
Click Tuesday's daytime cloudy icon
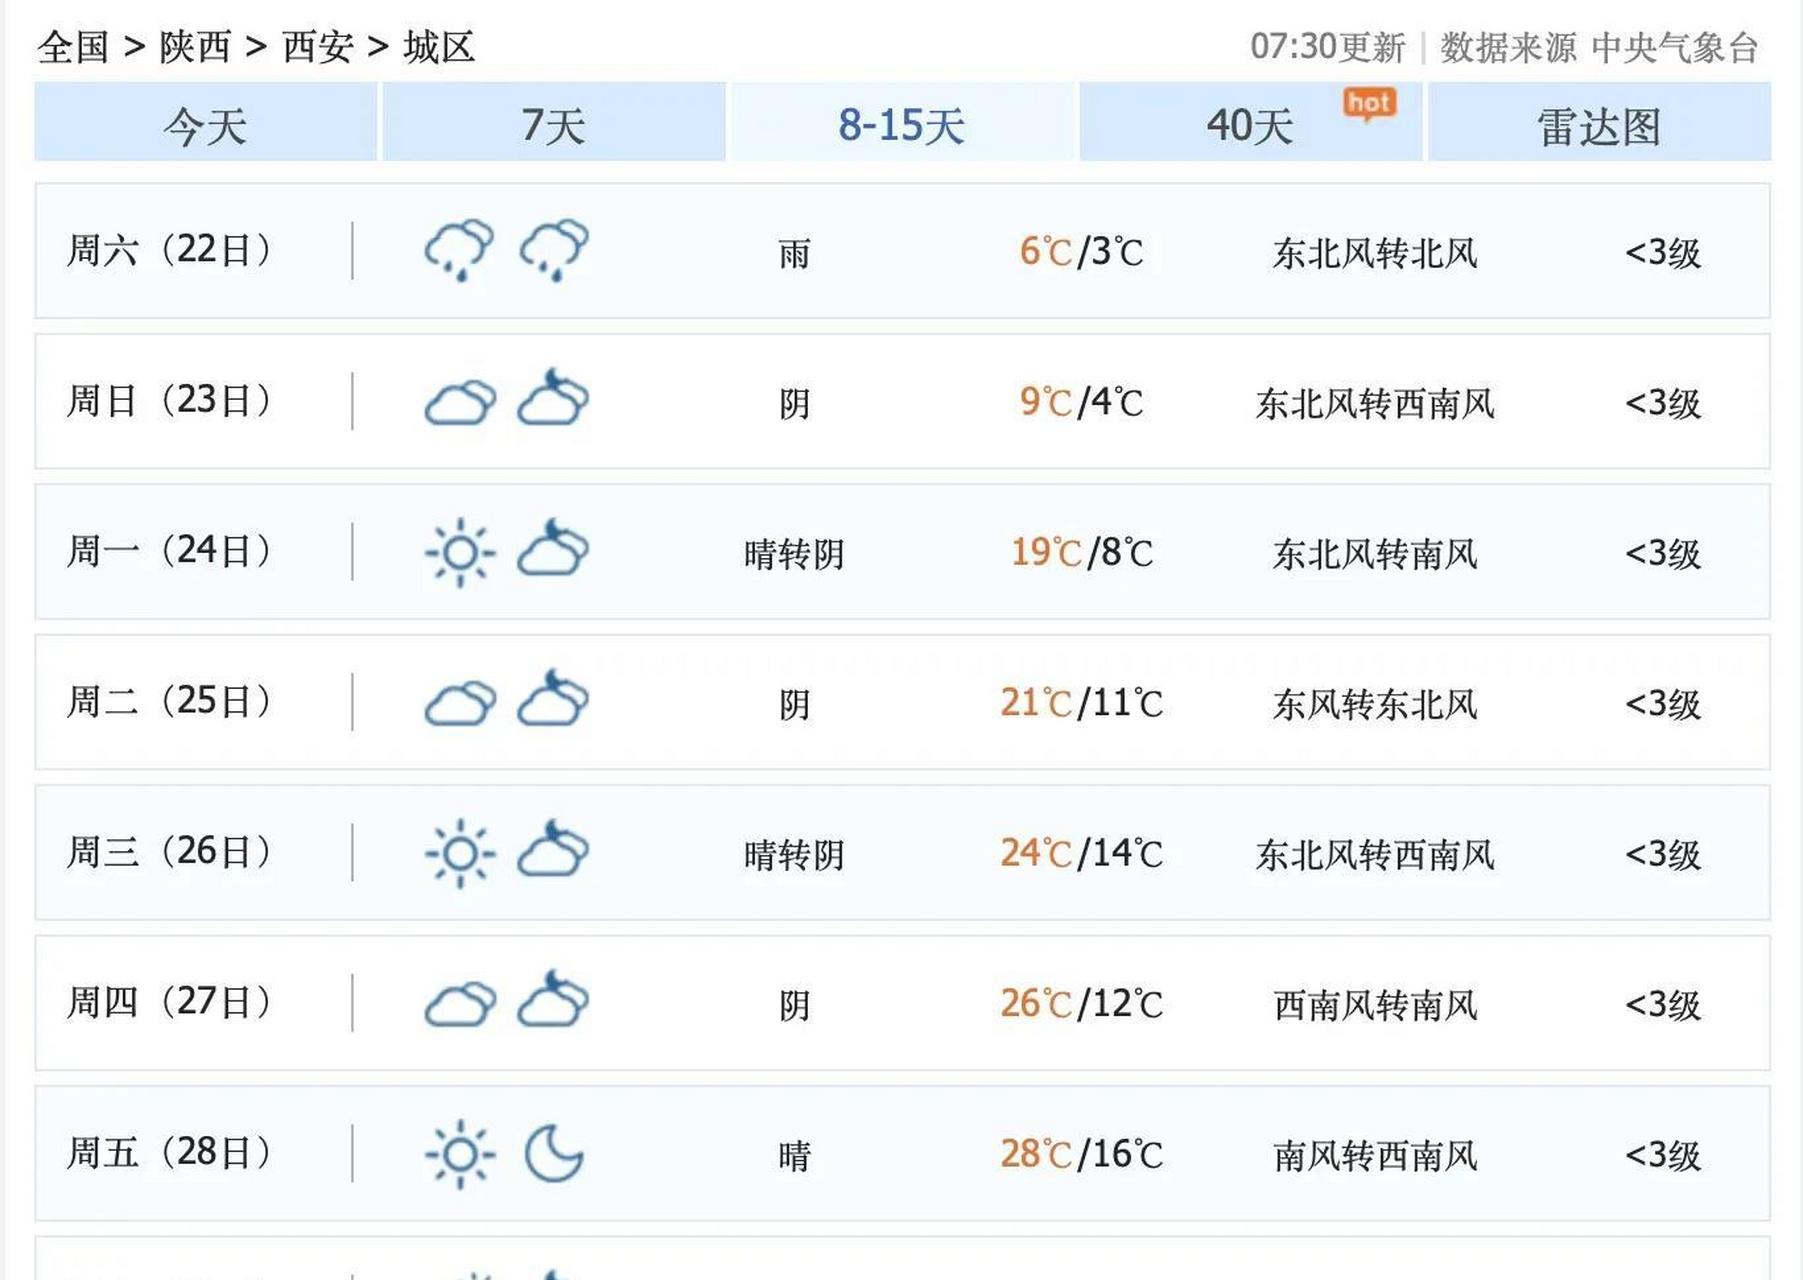[x=462, y=703]
